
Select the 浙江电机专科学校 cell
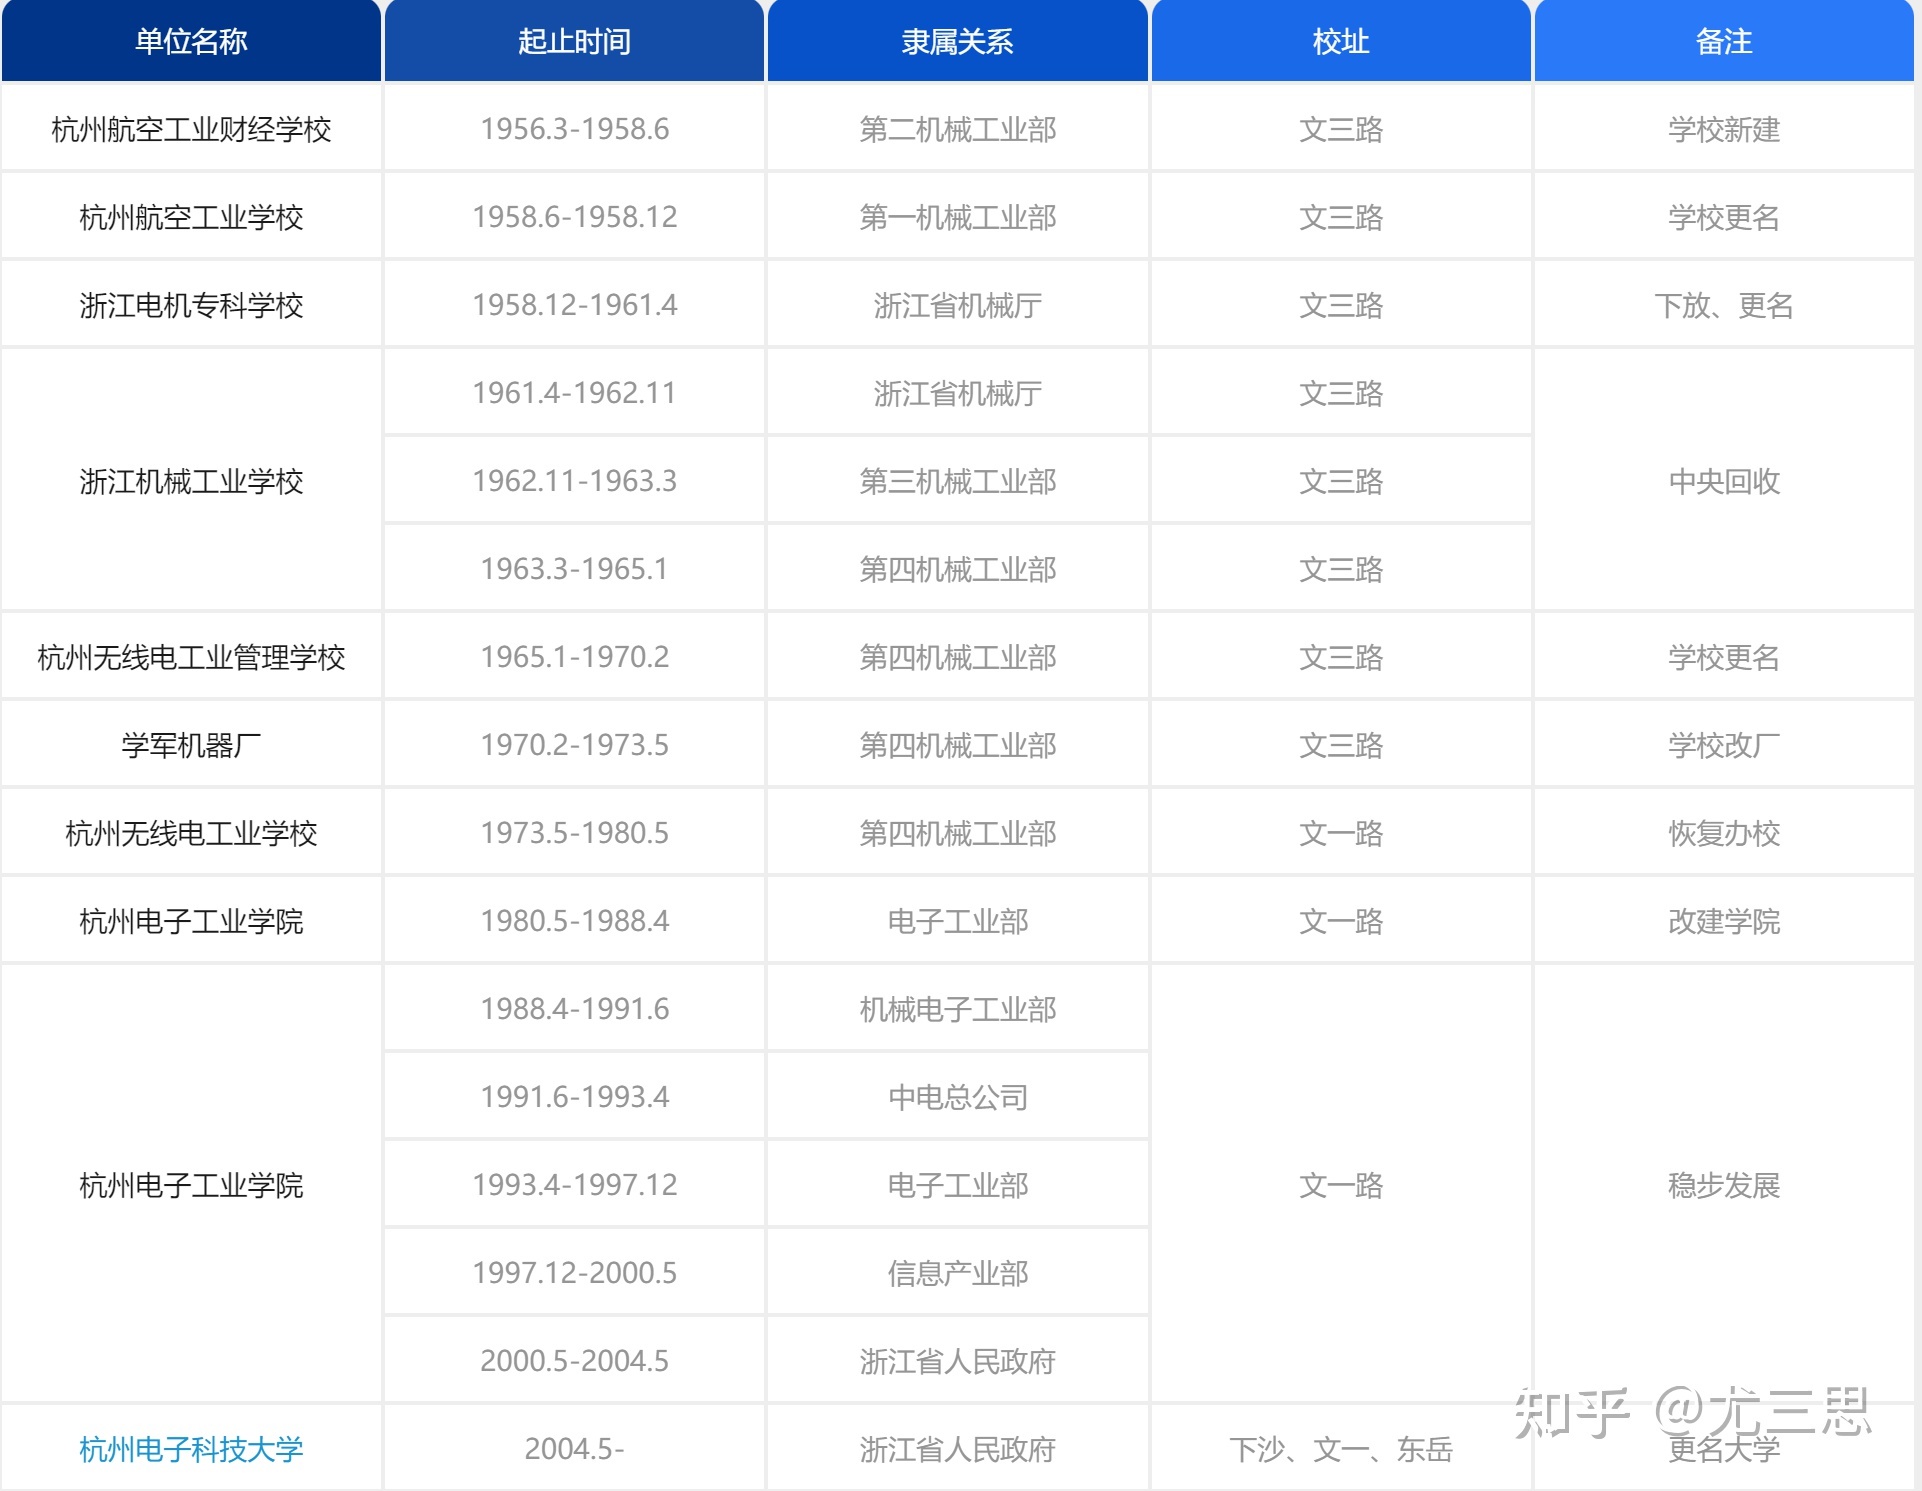tap(191, 304)
